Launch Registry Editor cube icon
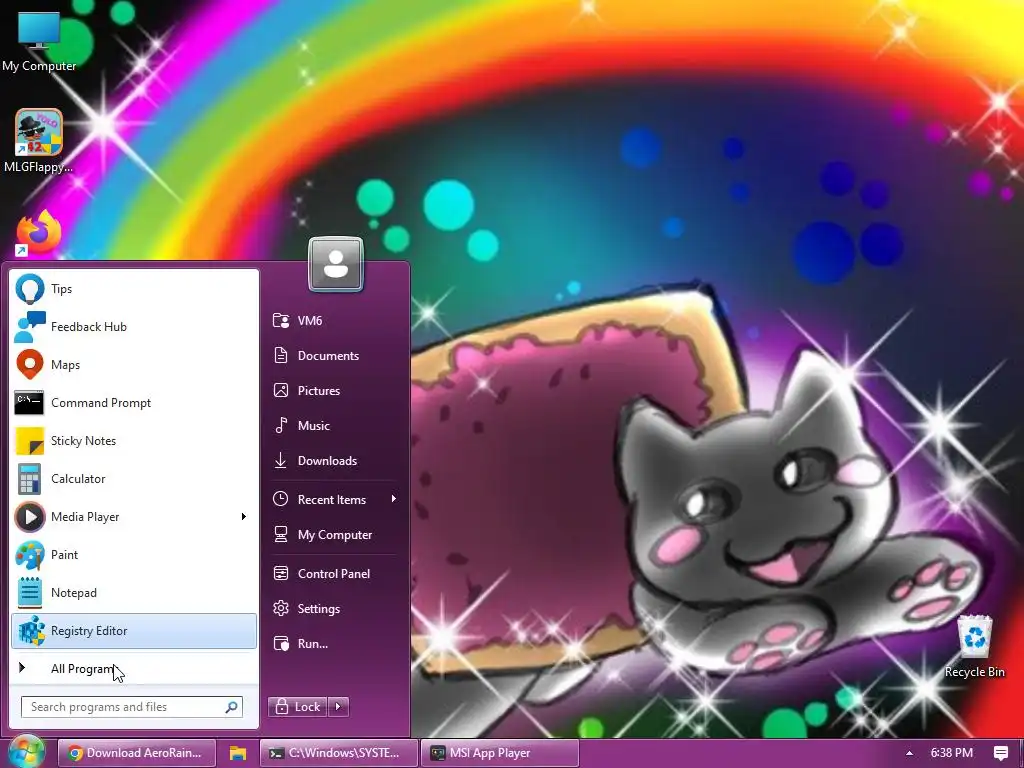Viewport: 1024px width, 768px height. point(31,631)
